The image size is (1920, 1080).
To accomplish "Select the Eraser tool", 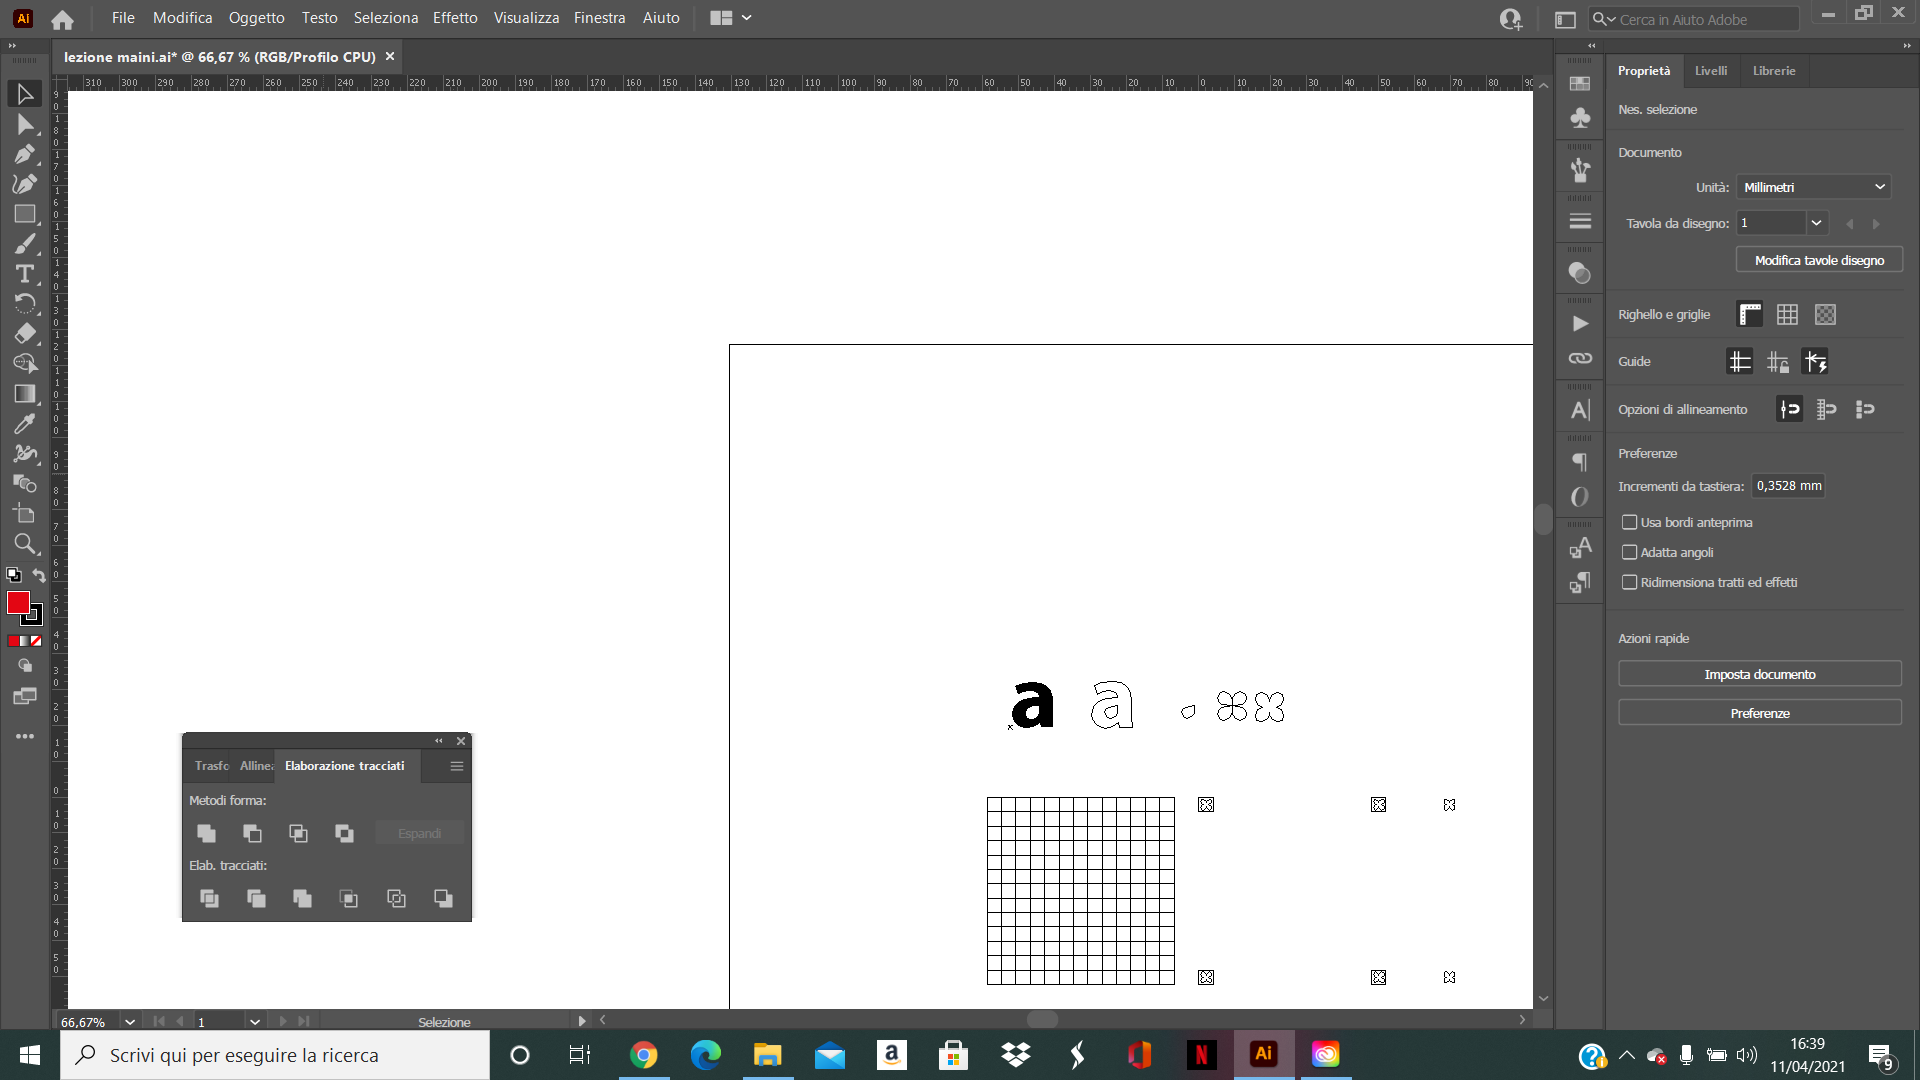I will pyautogui.click(x=25, y=334).
